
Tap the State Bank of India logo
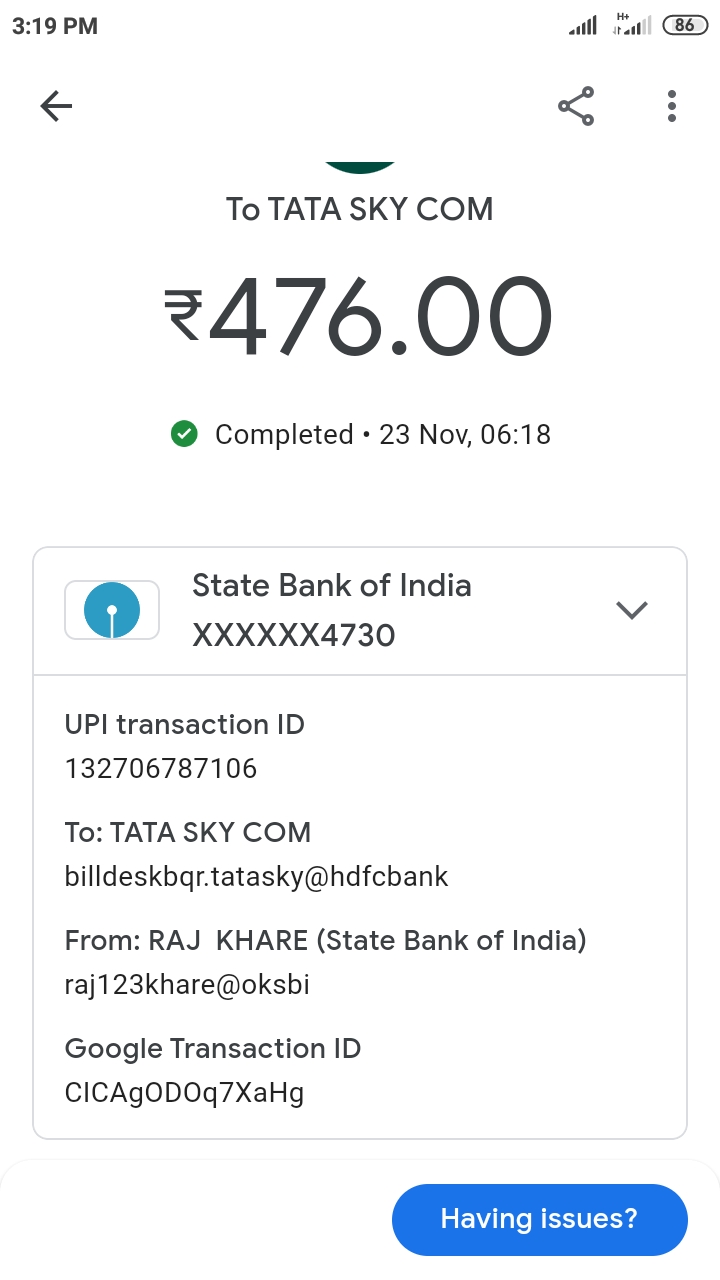pos(112,610)
